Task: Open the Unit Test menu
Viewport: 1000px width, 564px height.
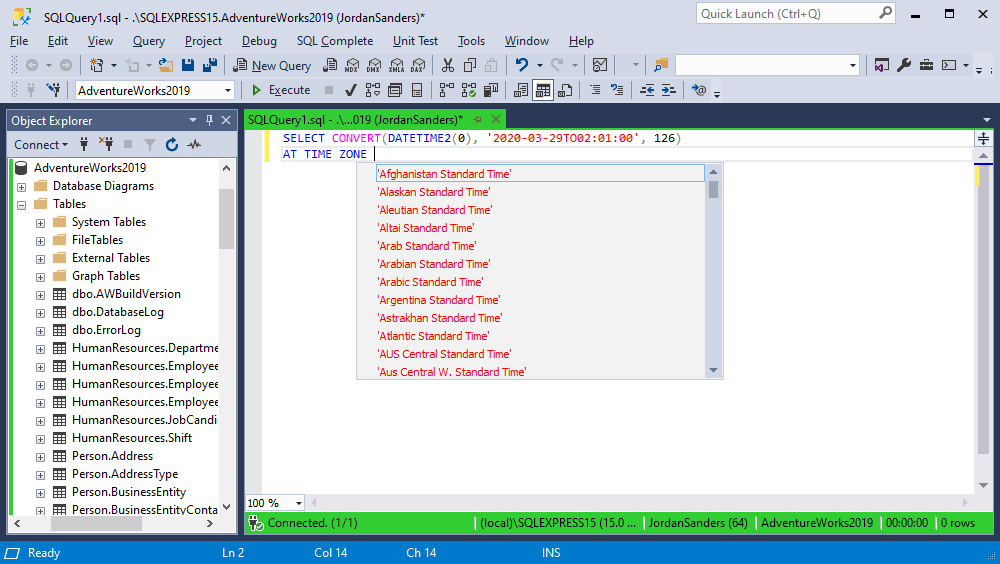Action: (x=415, y=41)
